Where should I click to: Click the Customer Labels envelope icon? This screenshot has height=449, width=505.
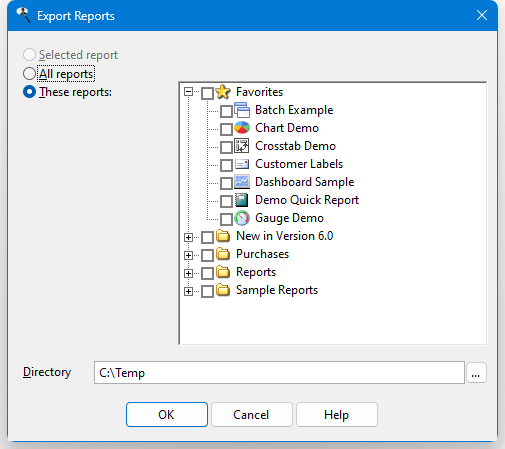click(242, 164)
